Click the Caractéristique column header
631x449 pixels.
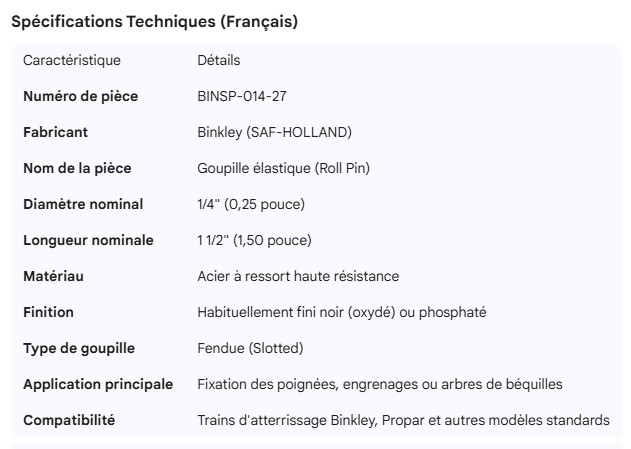click(x=71, y=60)
